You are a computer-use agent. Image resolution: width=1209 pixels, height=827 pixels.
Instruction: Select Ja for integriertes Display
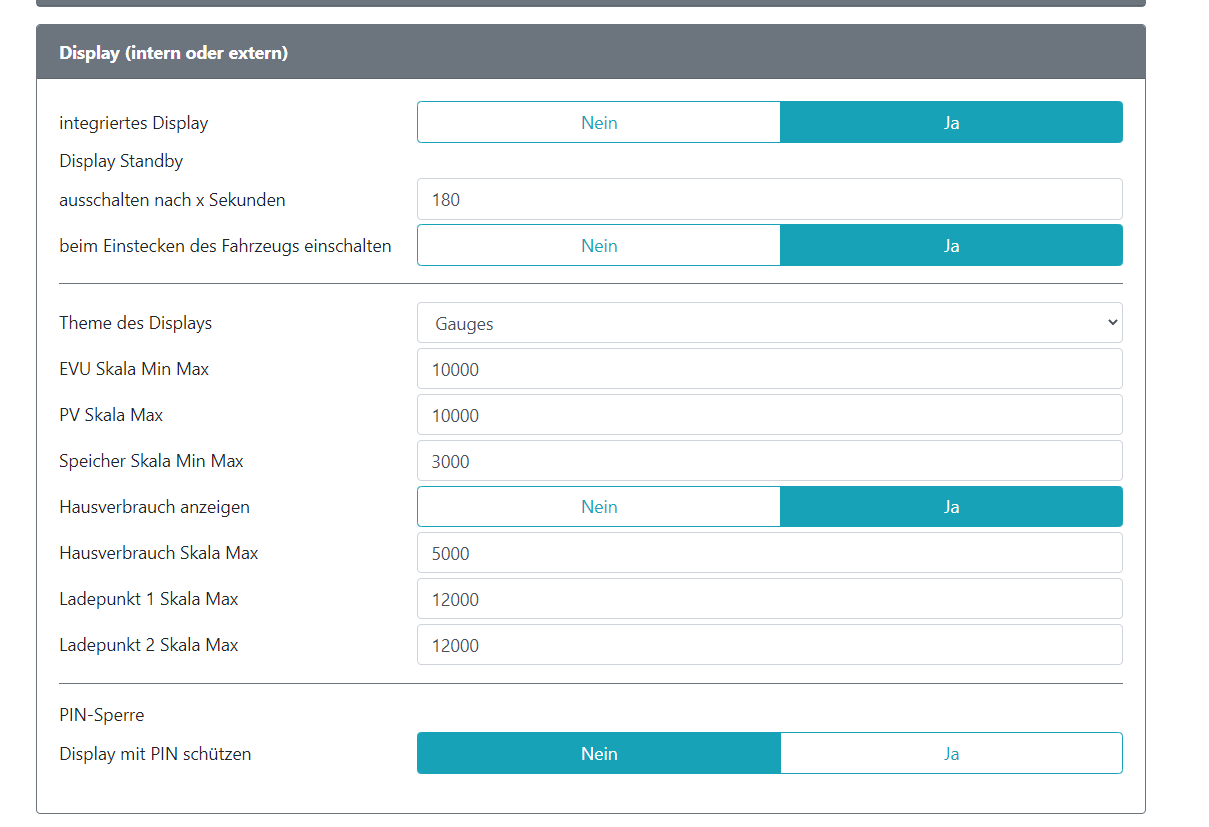click(x=951, y=123)
